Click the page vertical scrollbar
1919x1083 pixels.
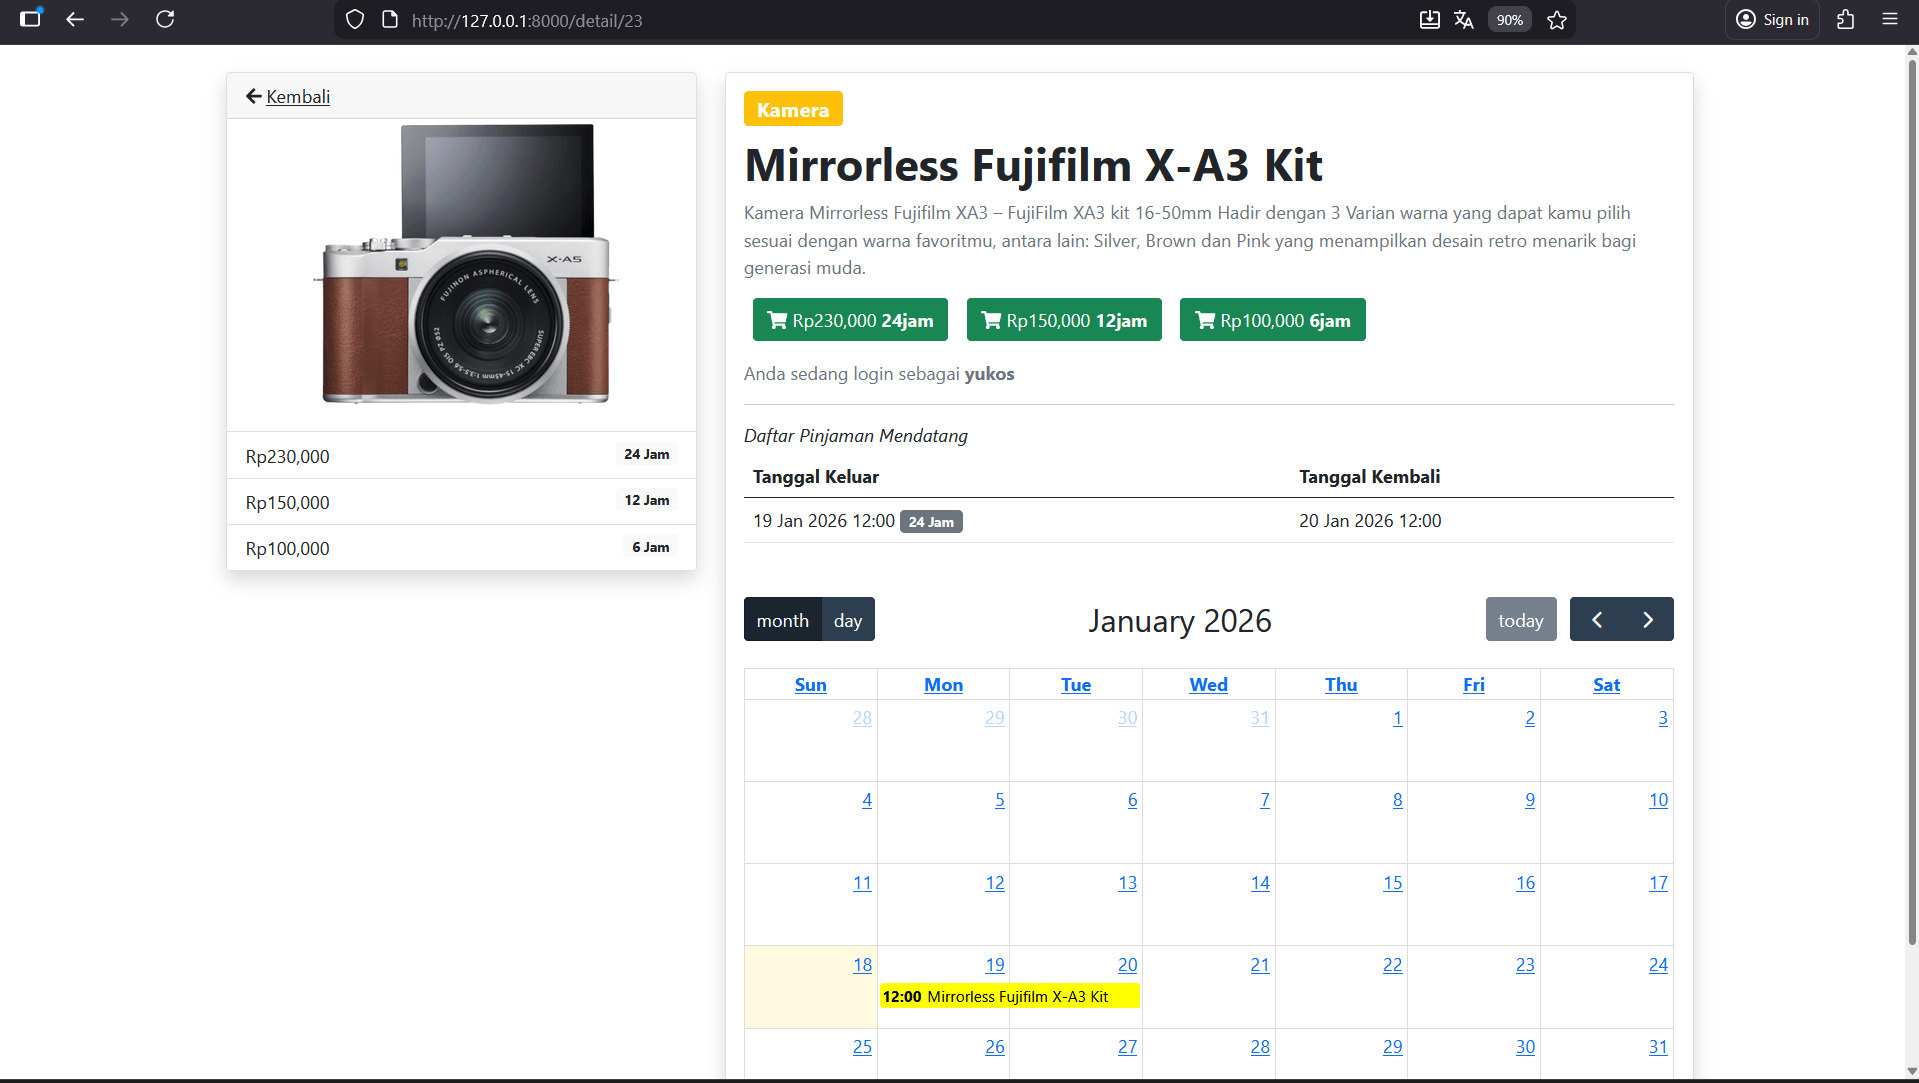pyautogui.click(x=1912, y=500)
